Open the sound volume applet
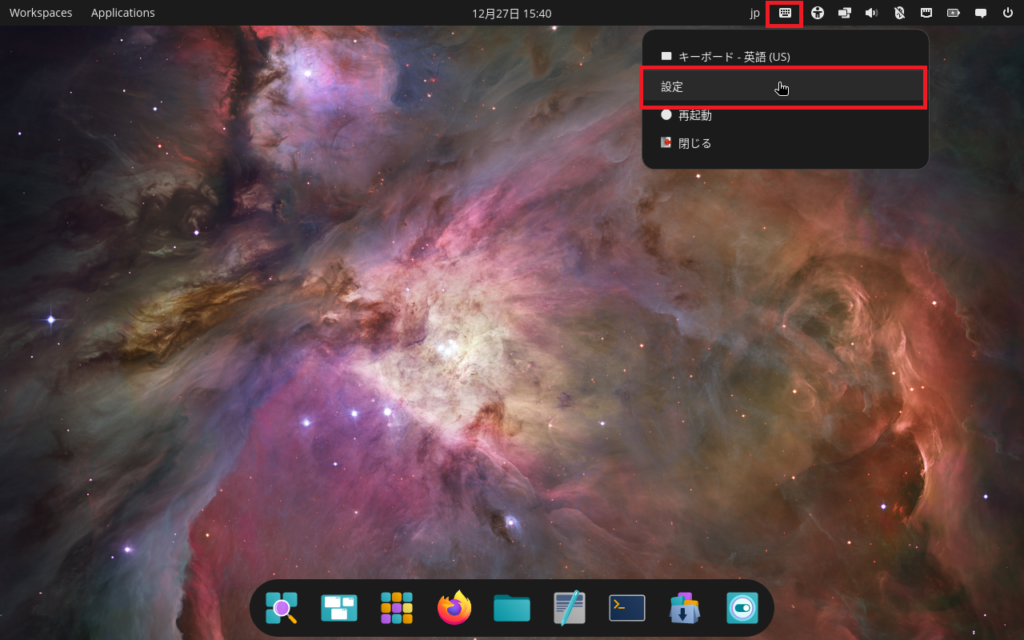The image size is (1024, 640). pos(871,13)
